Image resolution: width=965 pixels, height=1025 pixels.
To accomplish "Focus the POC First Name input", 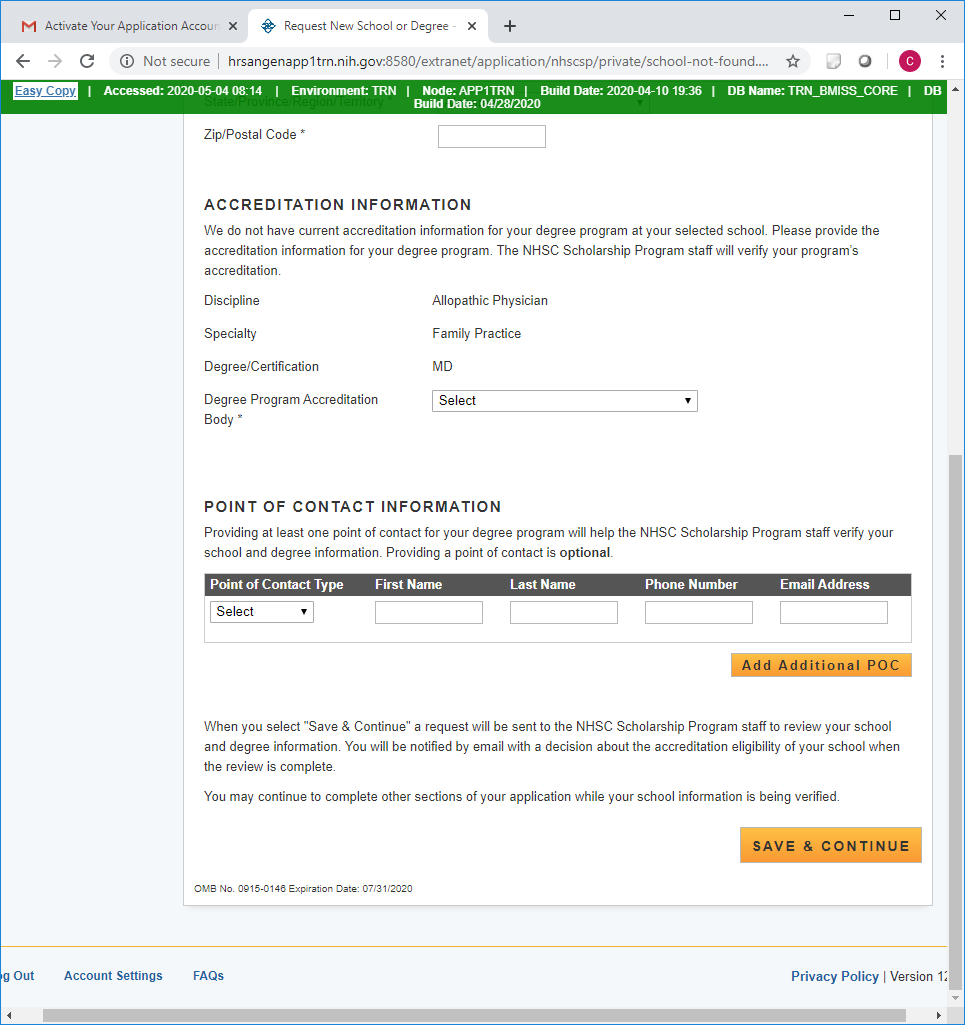I will click(x=428, y=612).
